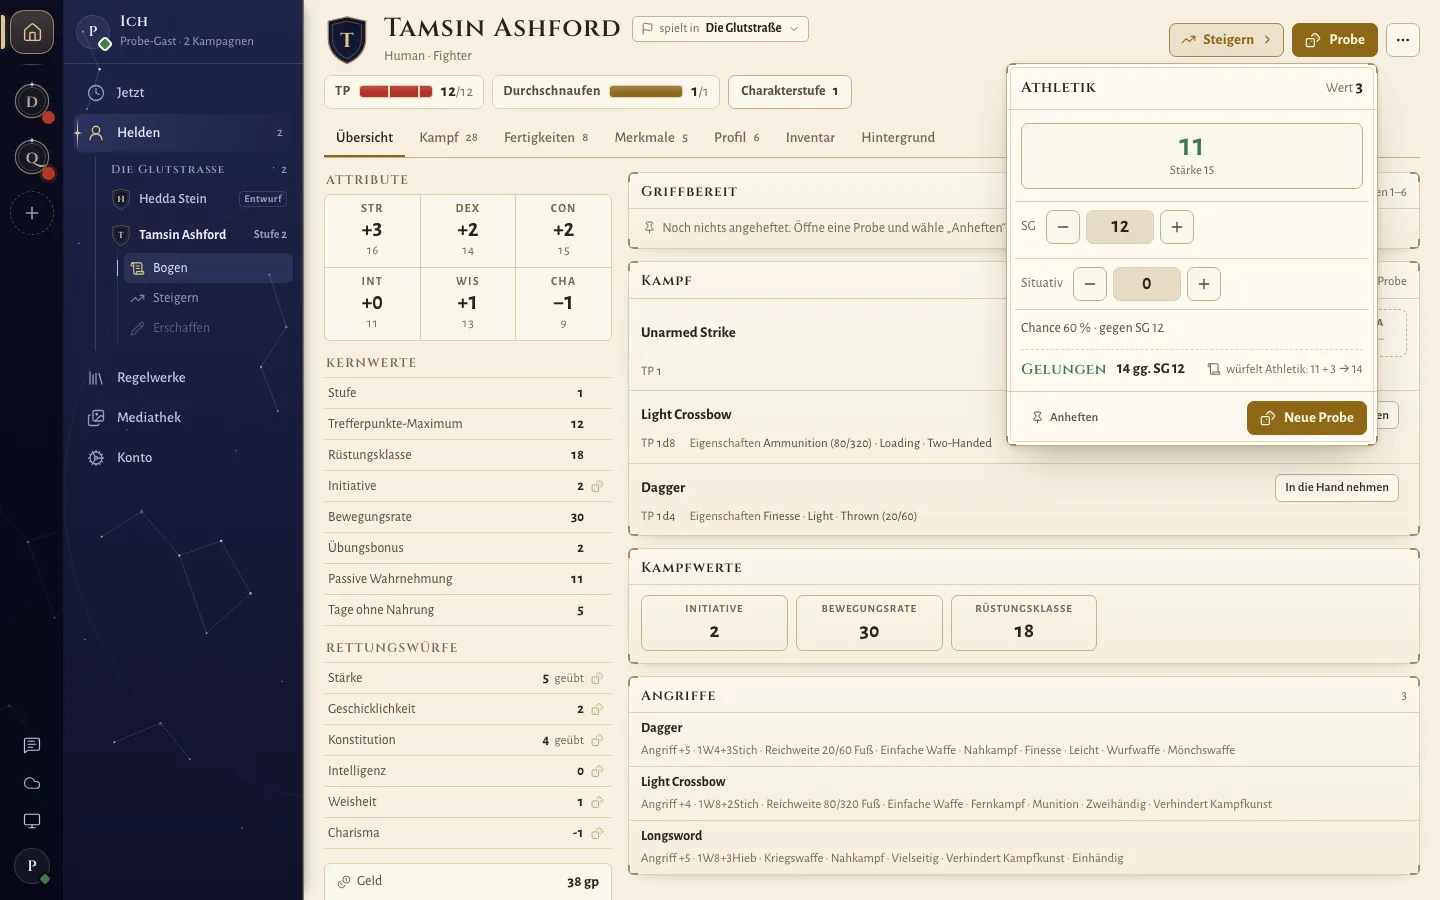Switch to the Kampf tab
The width and height of the screenshot is (1440, 900).
point(448,137)
